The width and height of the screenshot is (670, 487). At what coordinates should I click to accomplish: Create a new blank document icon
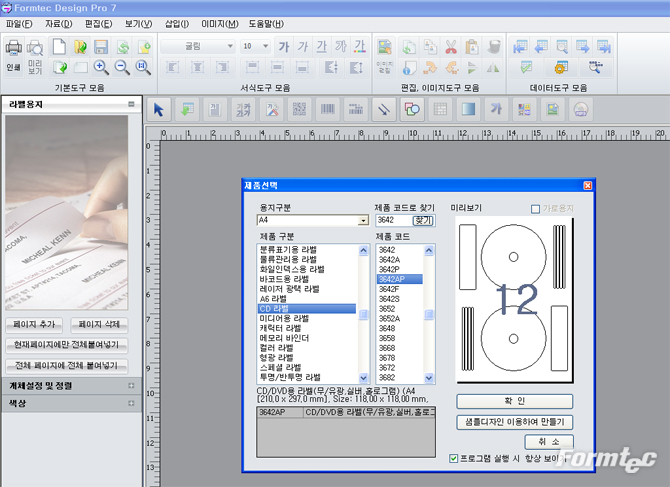(x=59, y=47)
